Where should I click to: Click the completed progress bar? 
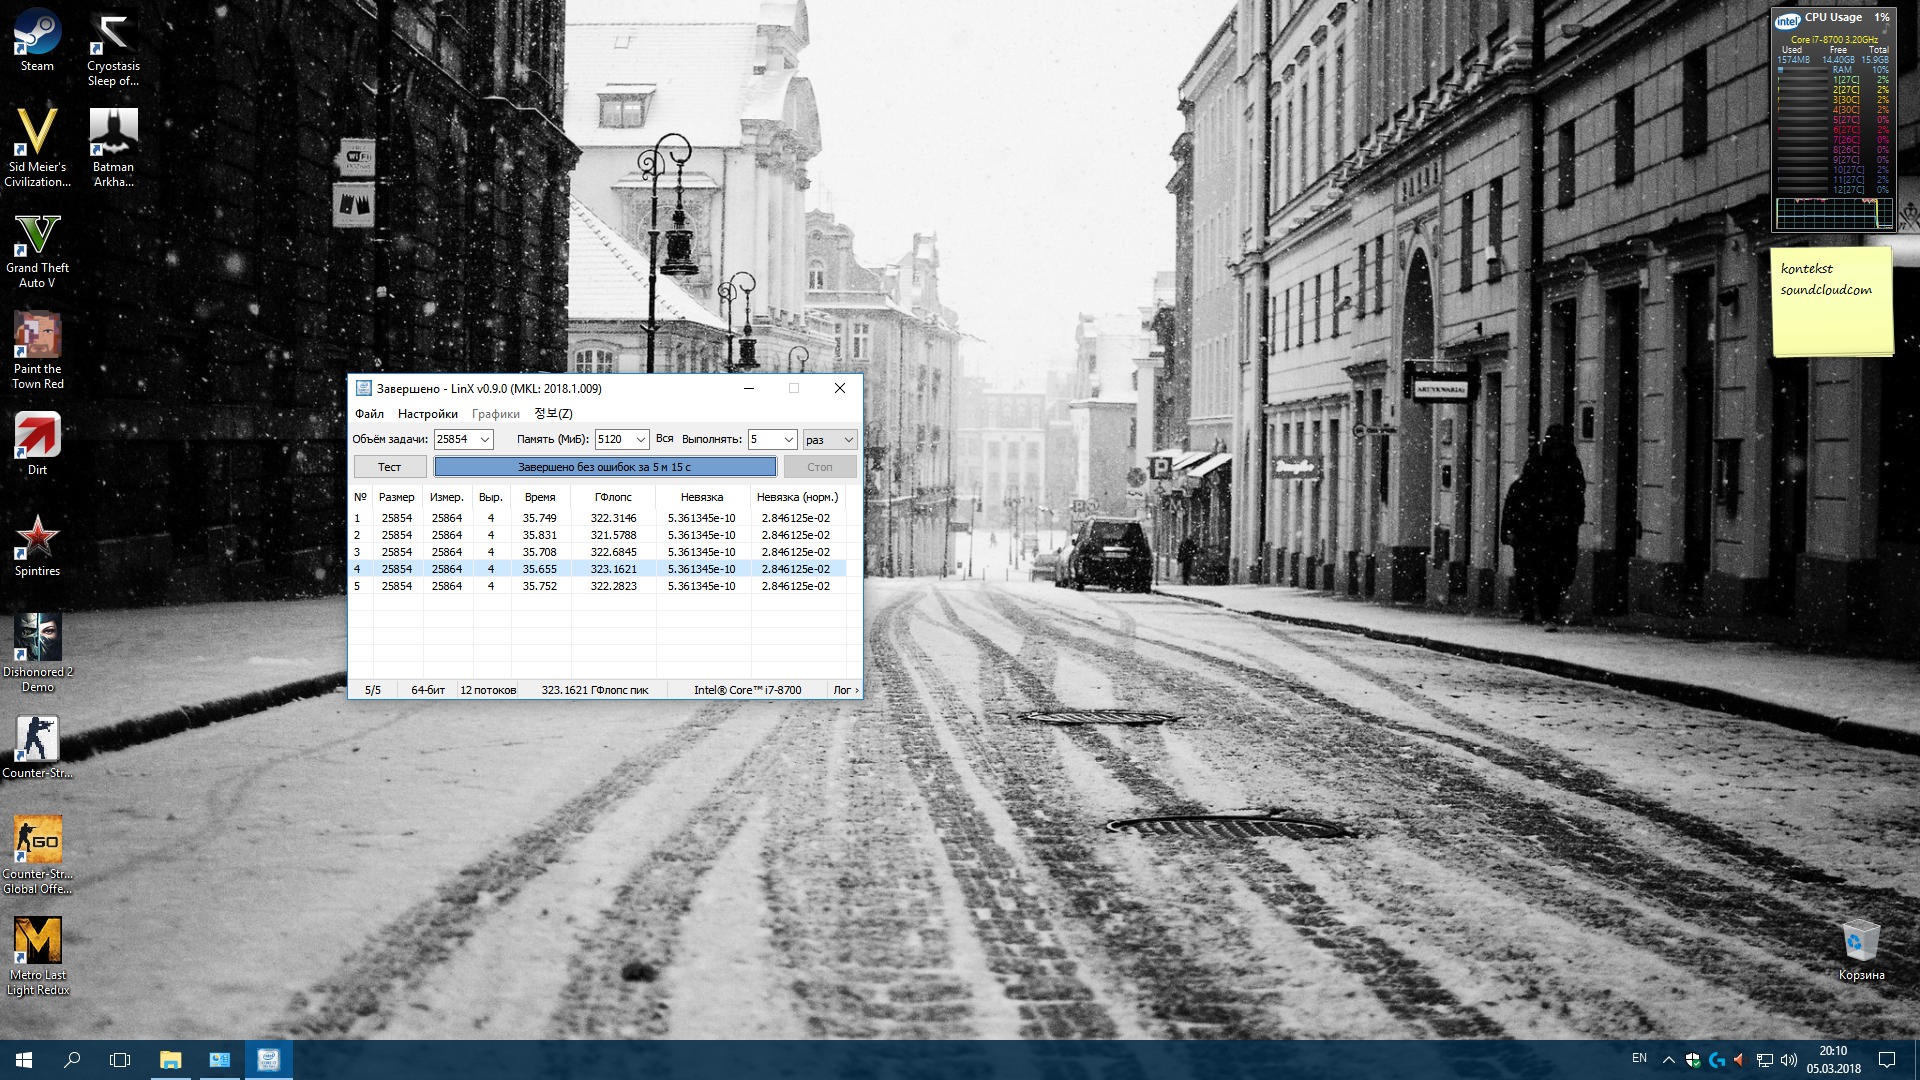click(604, 467)
